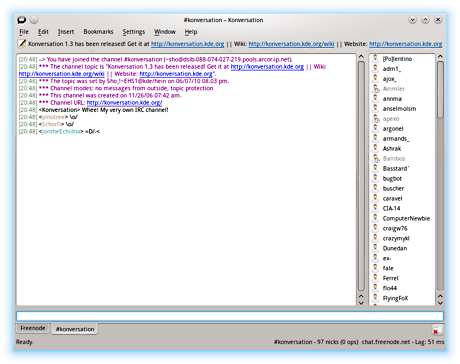
Task: Click the pencil icon to edit the channel topic
Action: 22,44
